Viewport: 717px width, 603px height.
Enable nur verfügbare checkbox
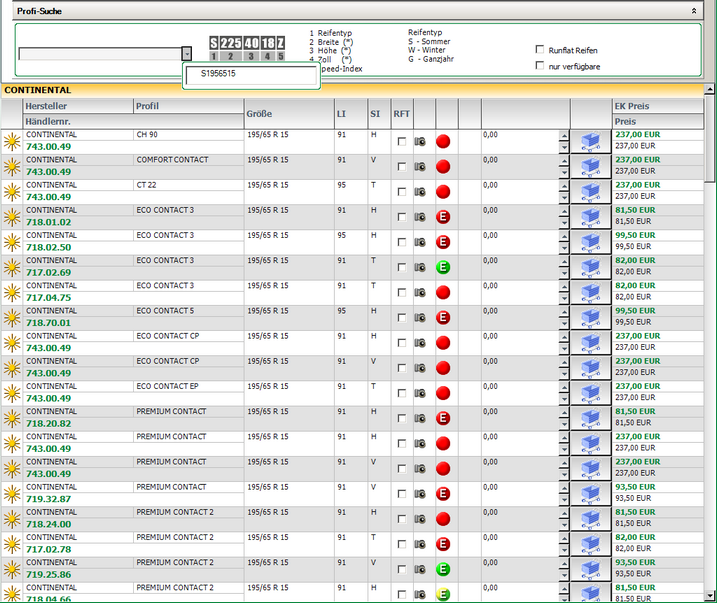coord(540,65)
